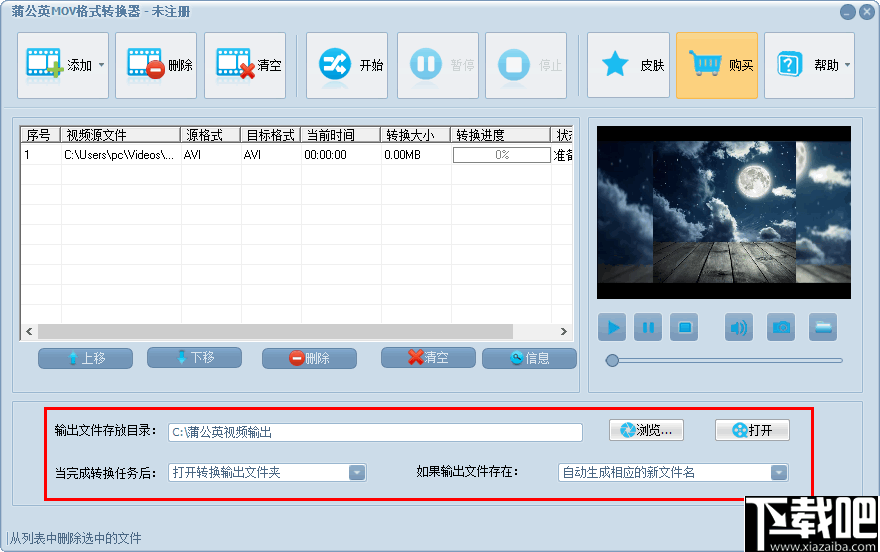The image size is (880, 552).
Task: Click the 下移 move down button
Action: point(194,357)
